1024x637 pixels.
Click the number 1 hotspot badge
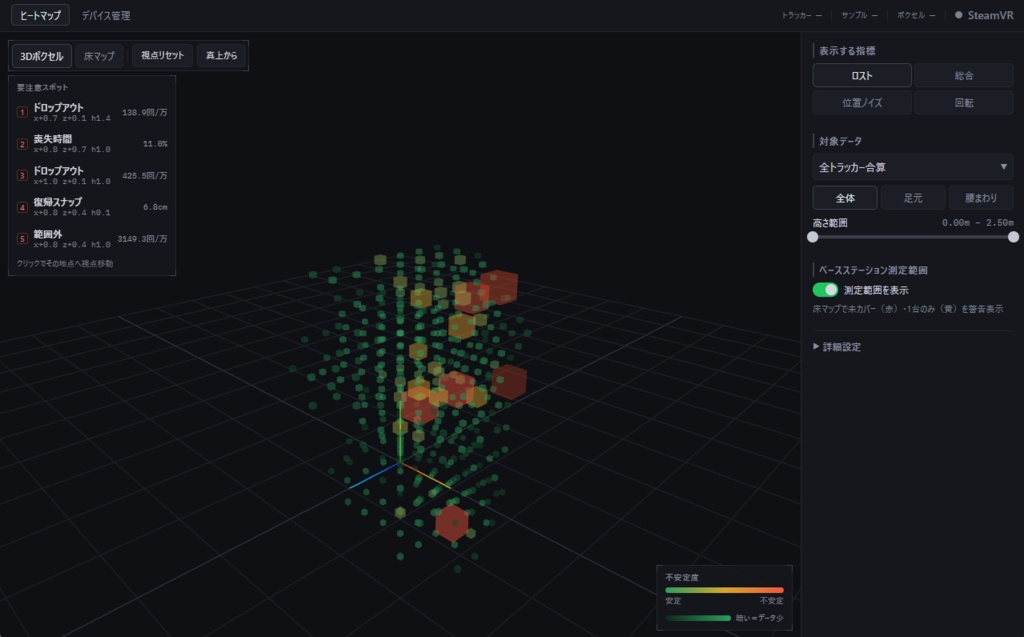point(22,112)
